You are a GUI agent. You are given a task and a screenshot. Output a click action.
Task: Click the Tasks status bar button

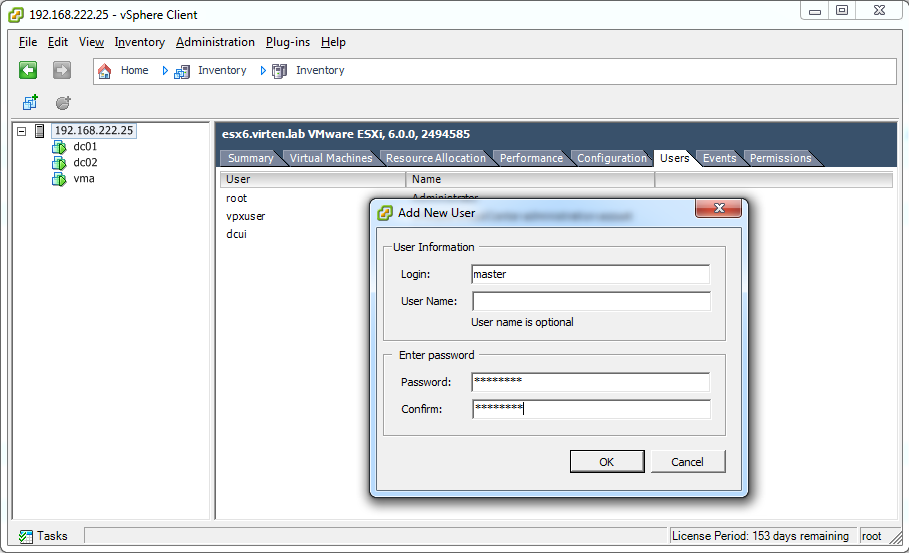(43, 536)
